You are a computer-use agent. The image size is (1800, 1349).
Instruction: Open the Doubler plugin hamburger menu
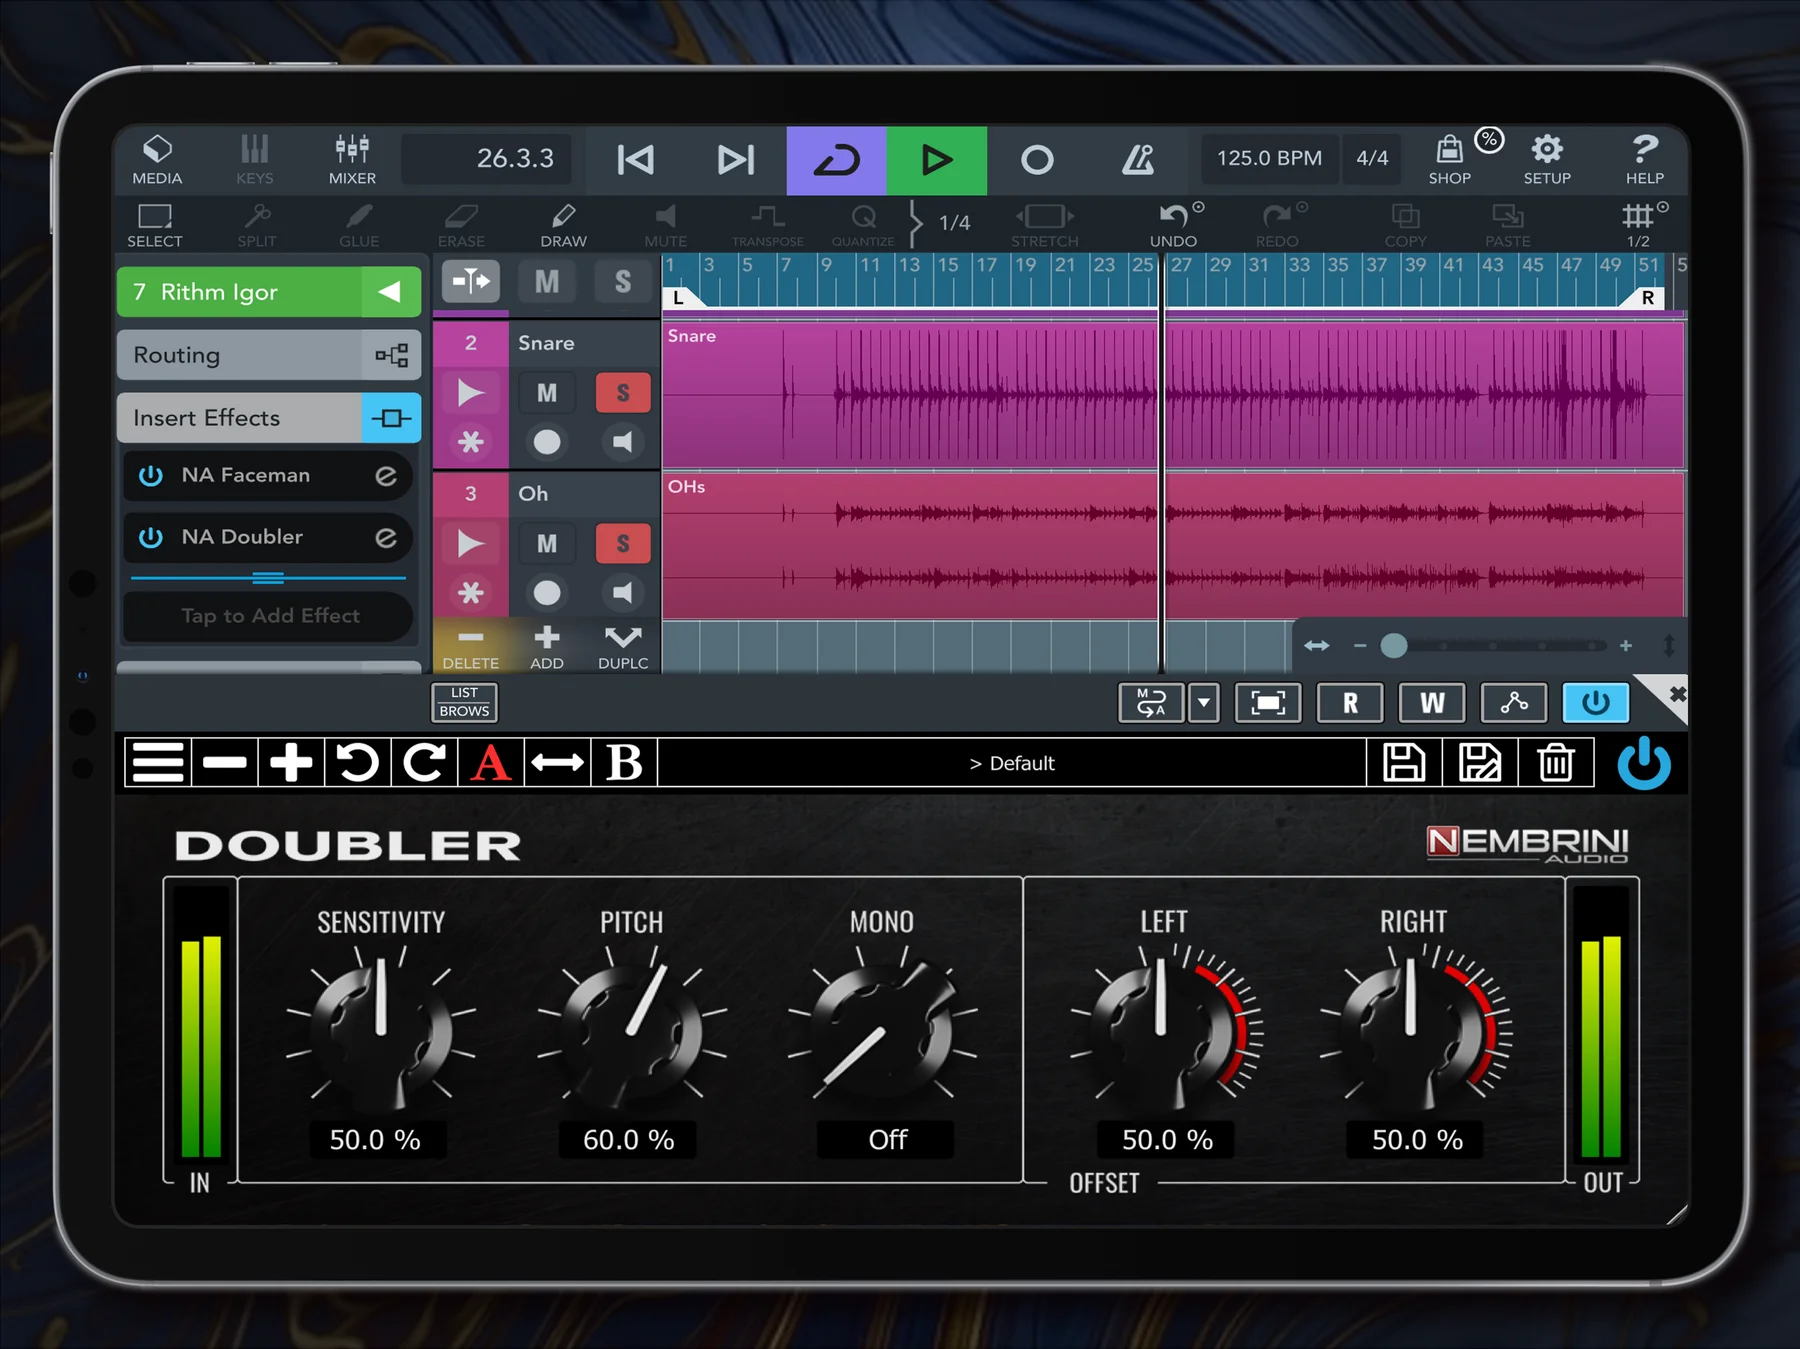click(x=157, y=762)
